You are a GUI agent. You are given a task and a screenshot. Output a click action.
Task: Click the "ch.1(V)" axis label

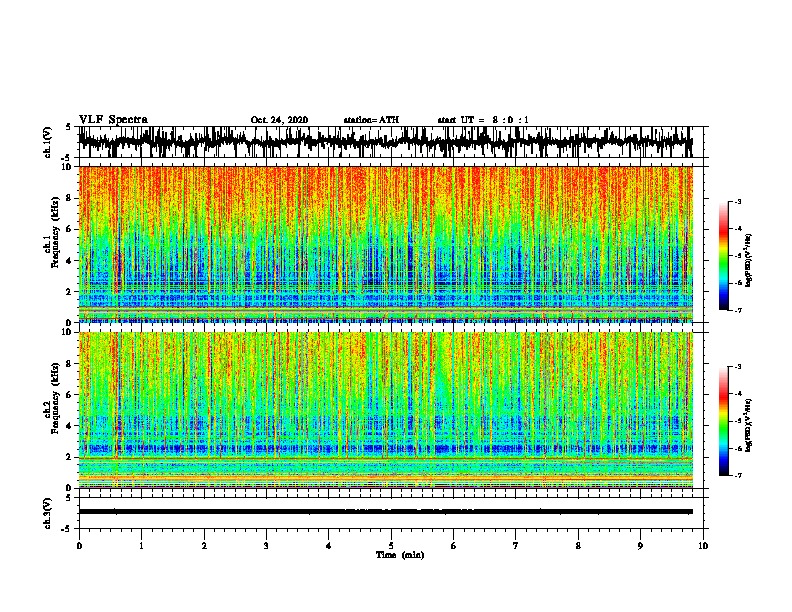pyautogui.click(x=48, y=142)
